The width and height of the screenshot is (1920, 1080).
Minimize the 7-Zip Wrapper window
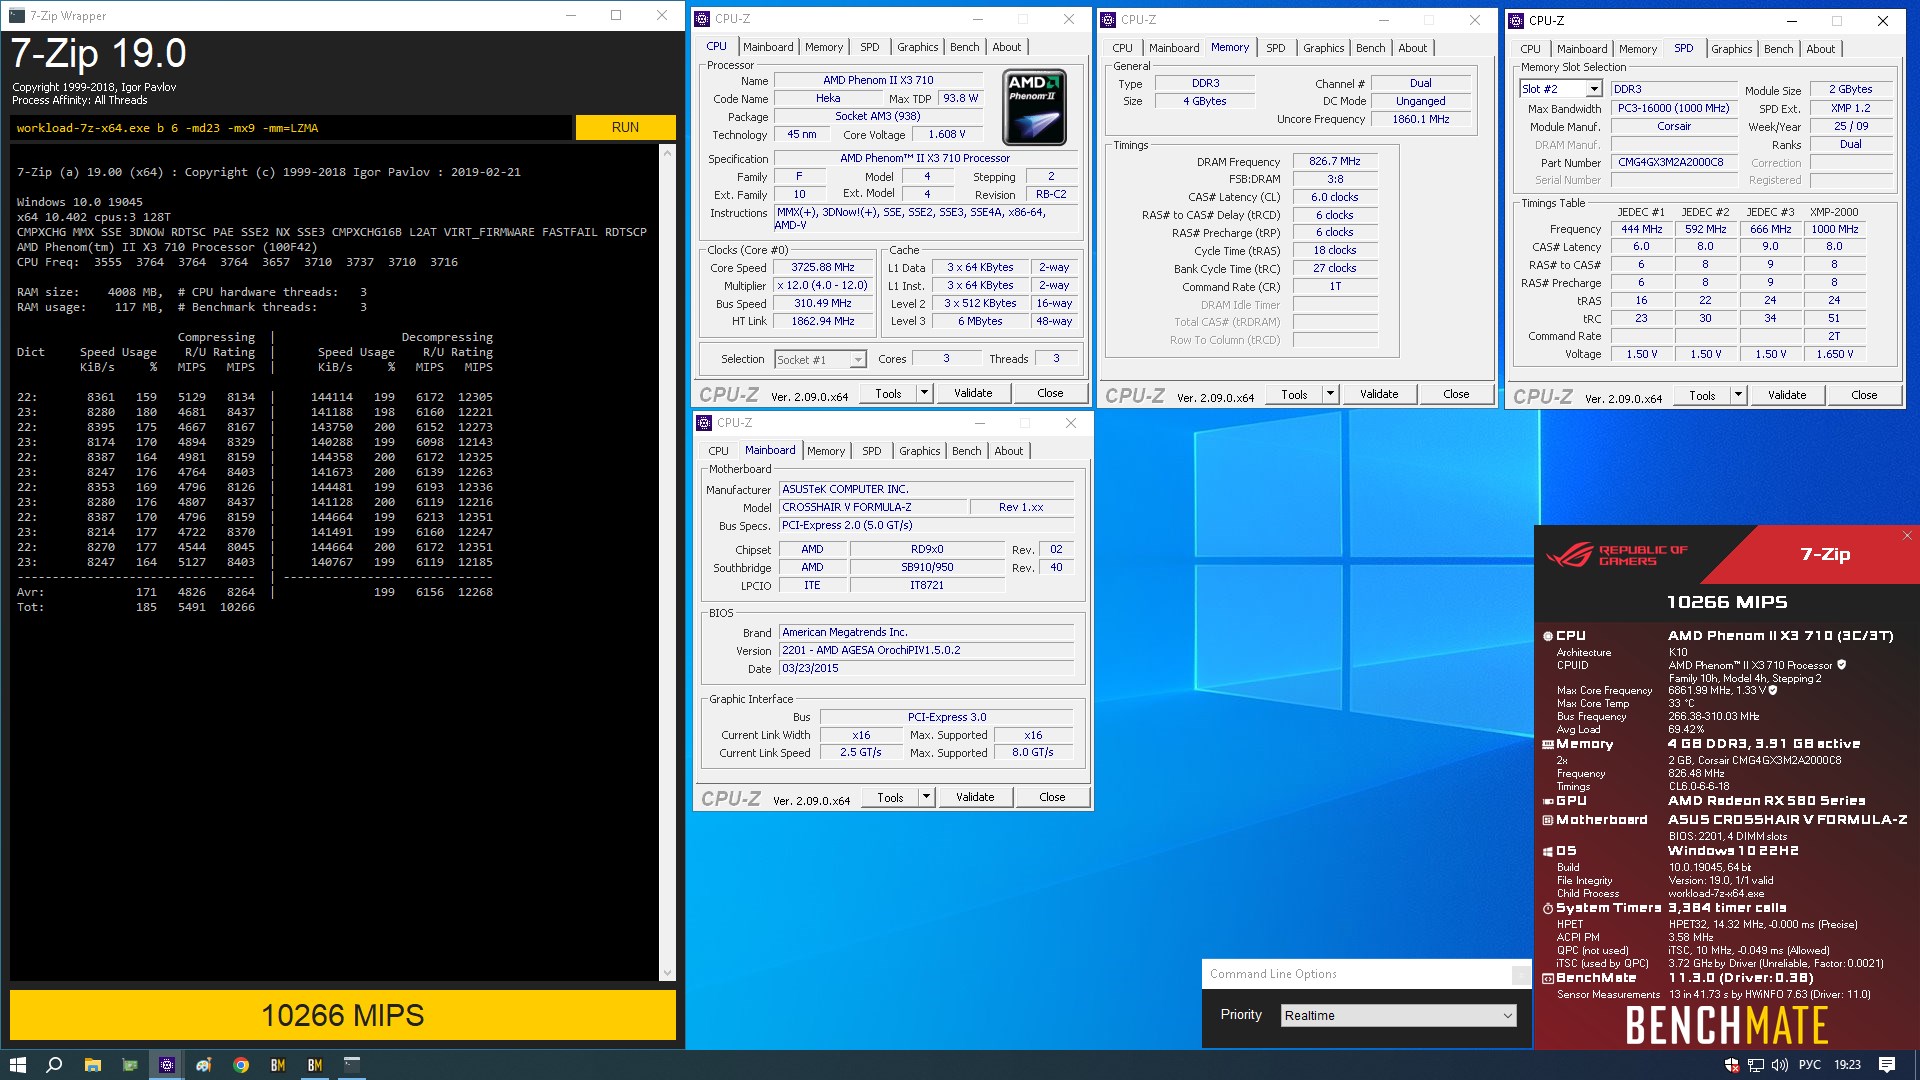(x=571, y=15)
